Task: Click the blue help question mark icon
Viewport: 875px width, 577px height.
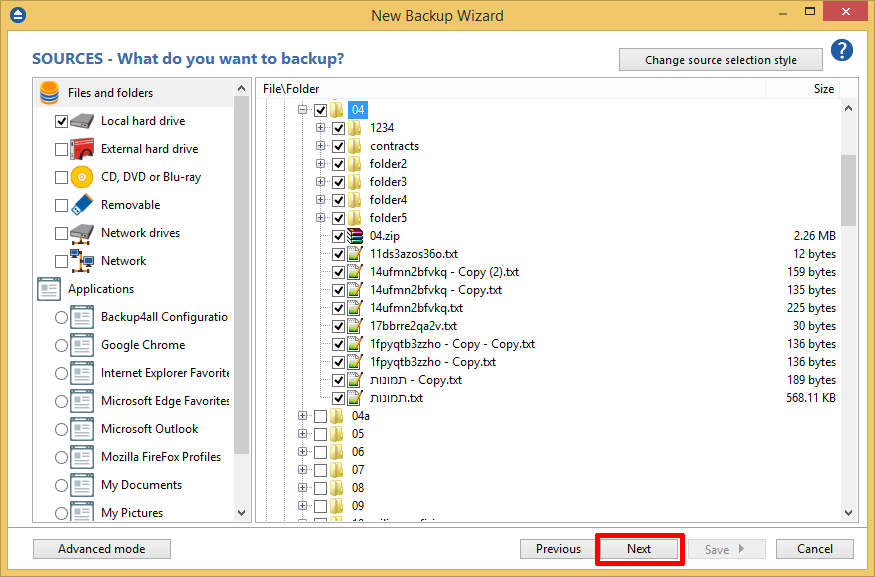Action: (x=841, y=51)
